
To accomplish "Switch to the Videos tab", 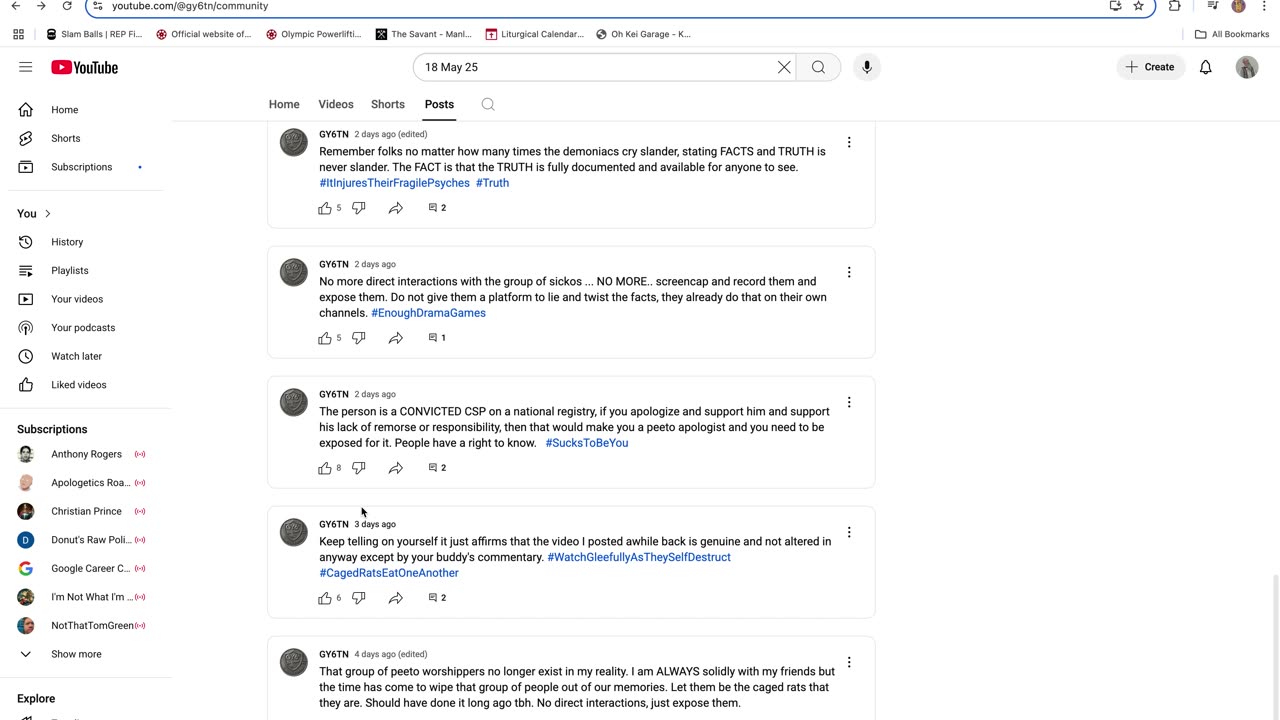I will coord(336,104).
